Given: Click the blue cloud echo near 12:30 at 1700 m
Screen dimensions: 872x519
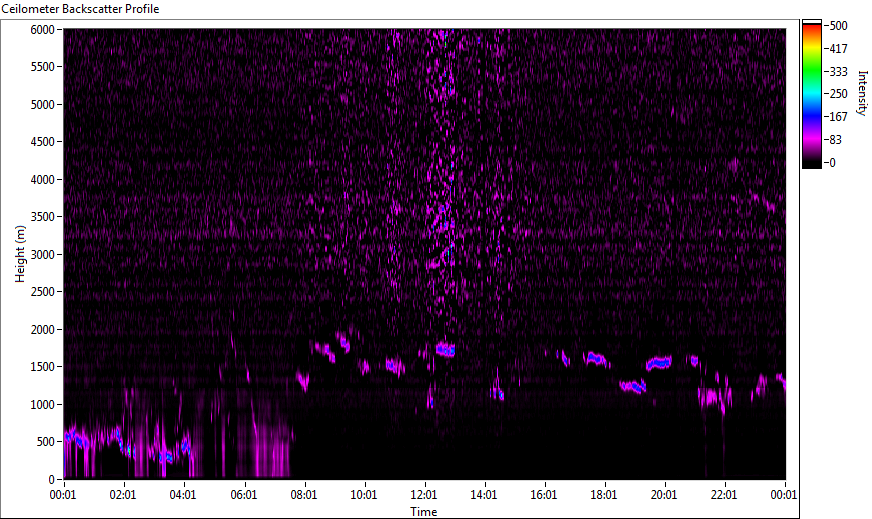Looking at the screenshot, I should (445, 349).
